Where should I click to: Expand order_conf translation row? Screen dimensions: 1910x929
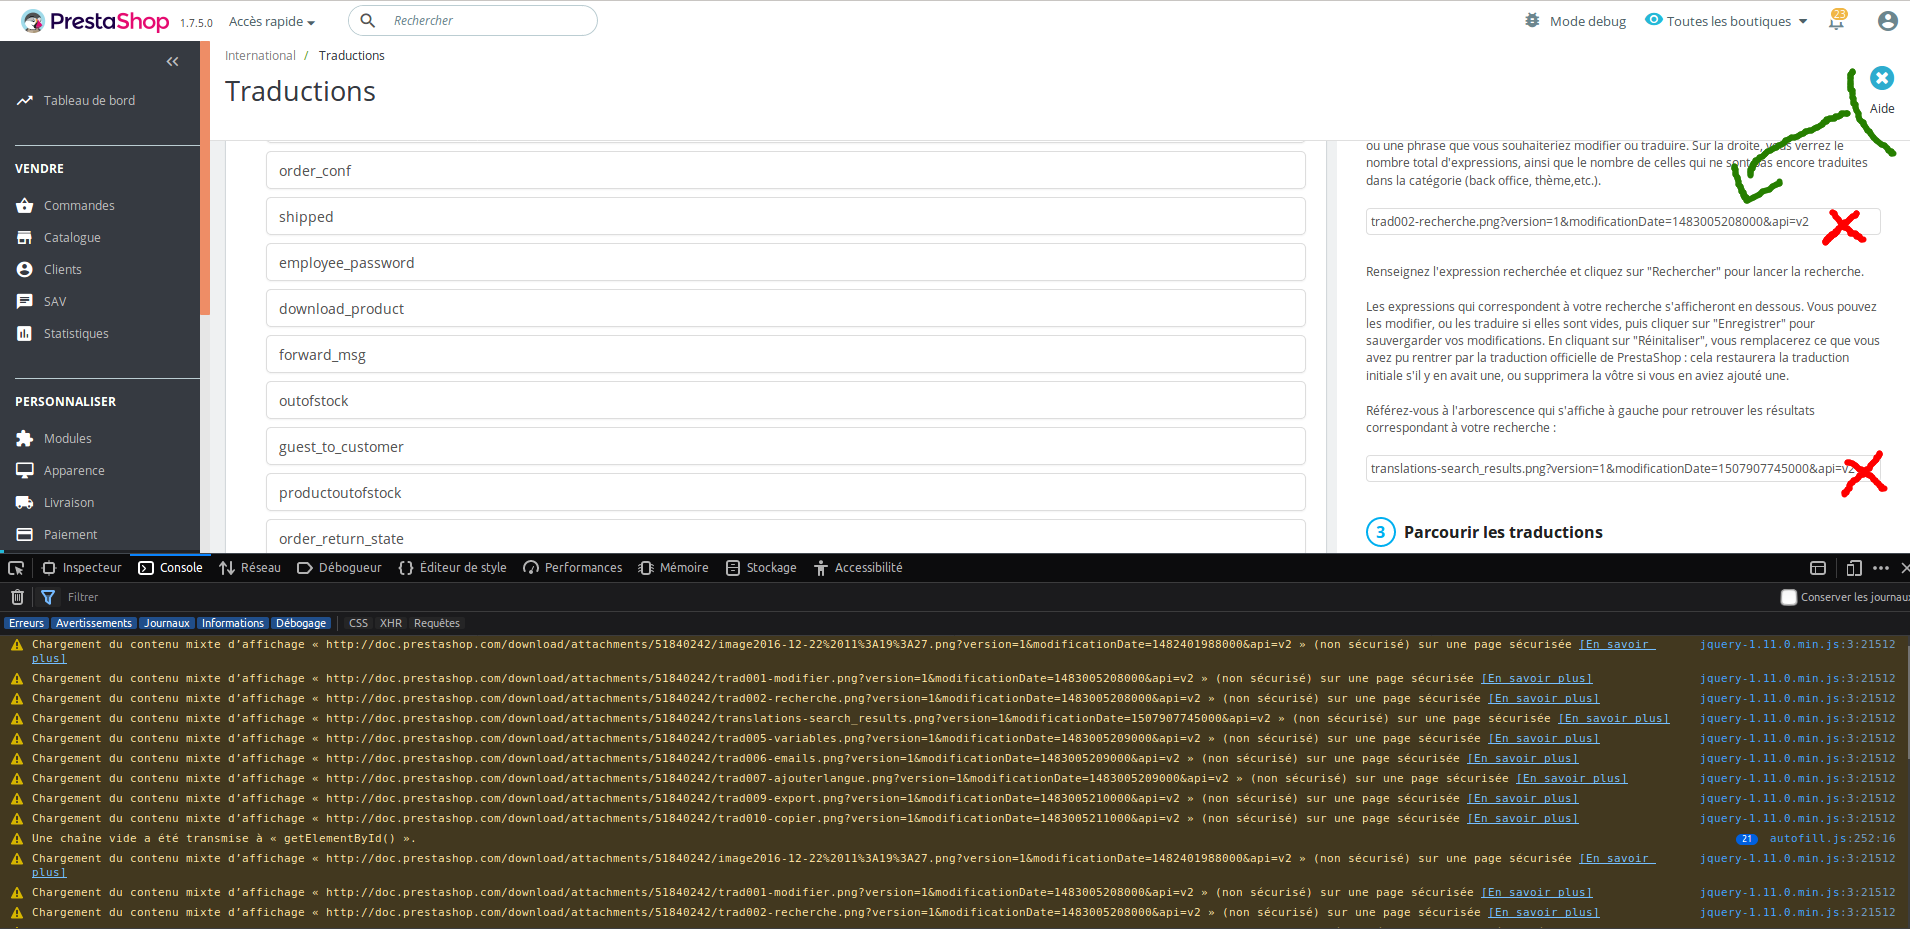click(x=786, y=171)
